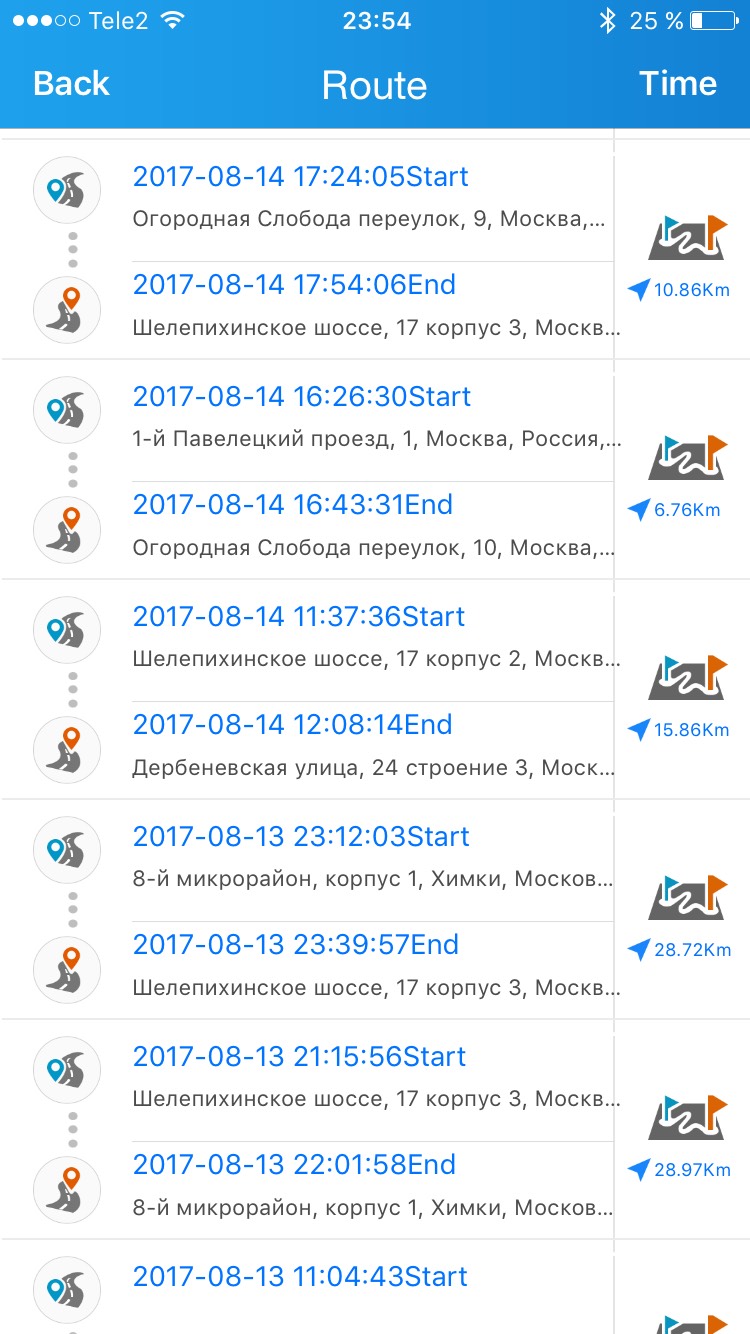The width and height of the screenshot is (750, 1334).
Task: Select the 2017-08-13 23:39:57End entry
Action: (x=296, y=945)
